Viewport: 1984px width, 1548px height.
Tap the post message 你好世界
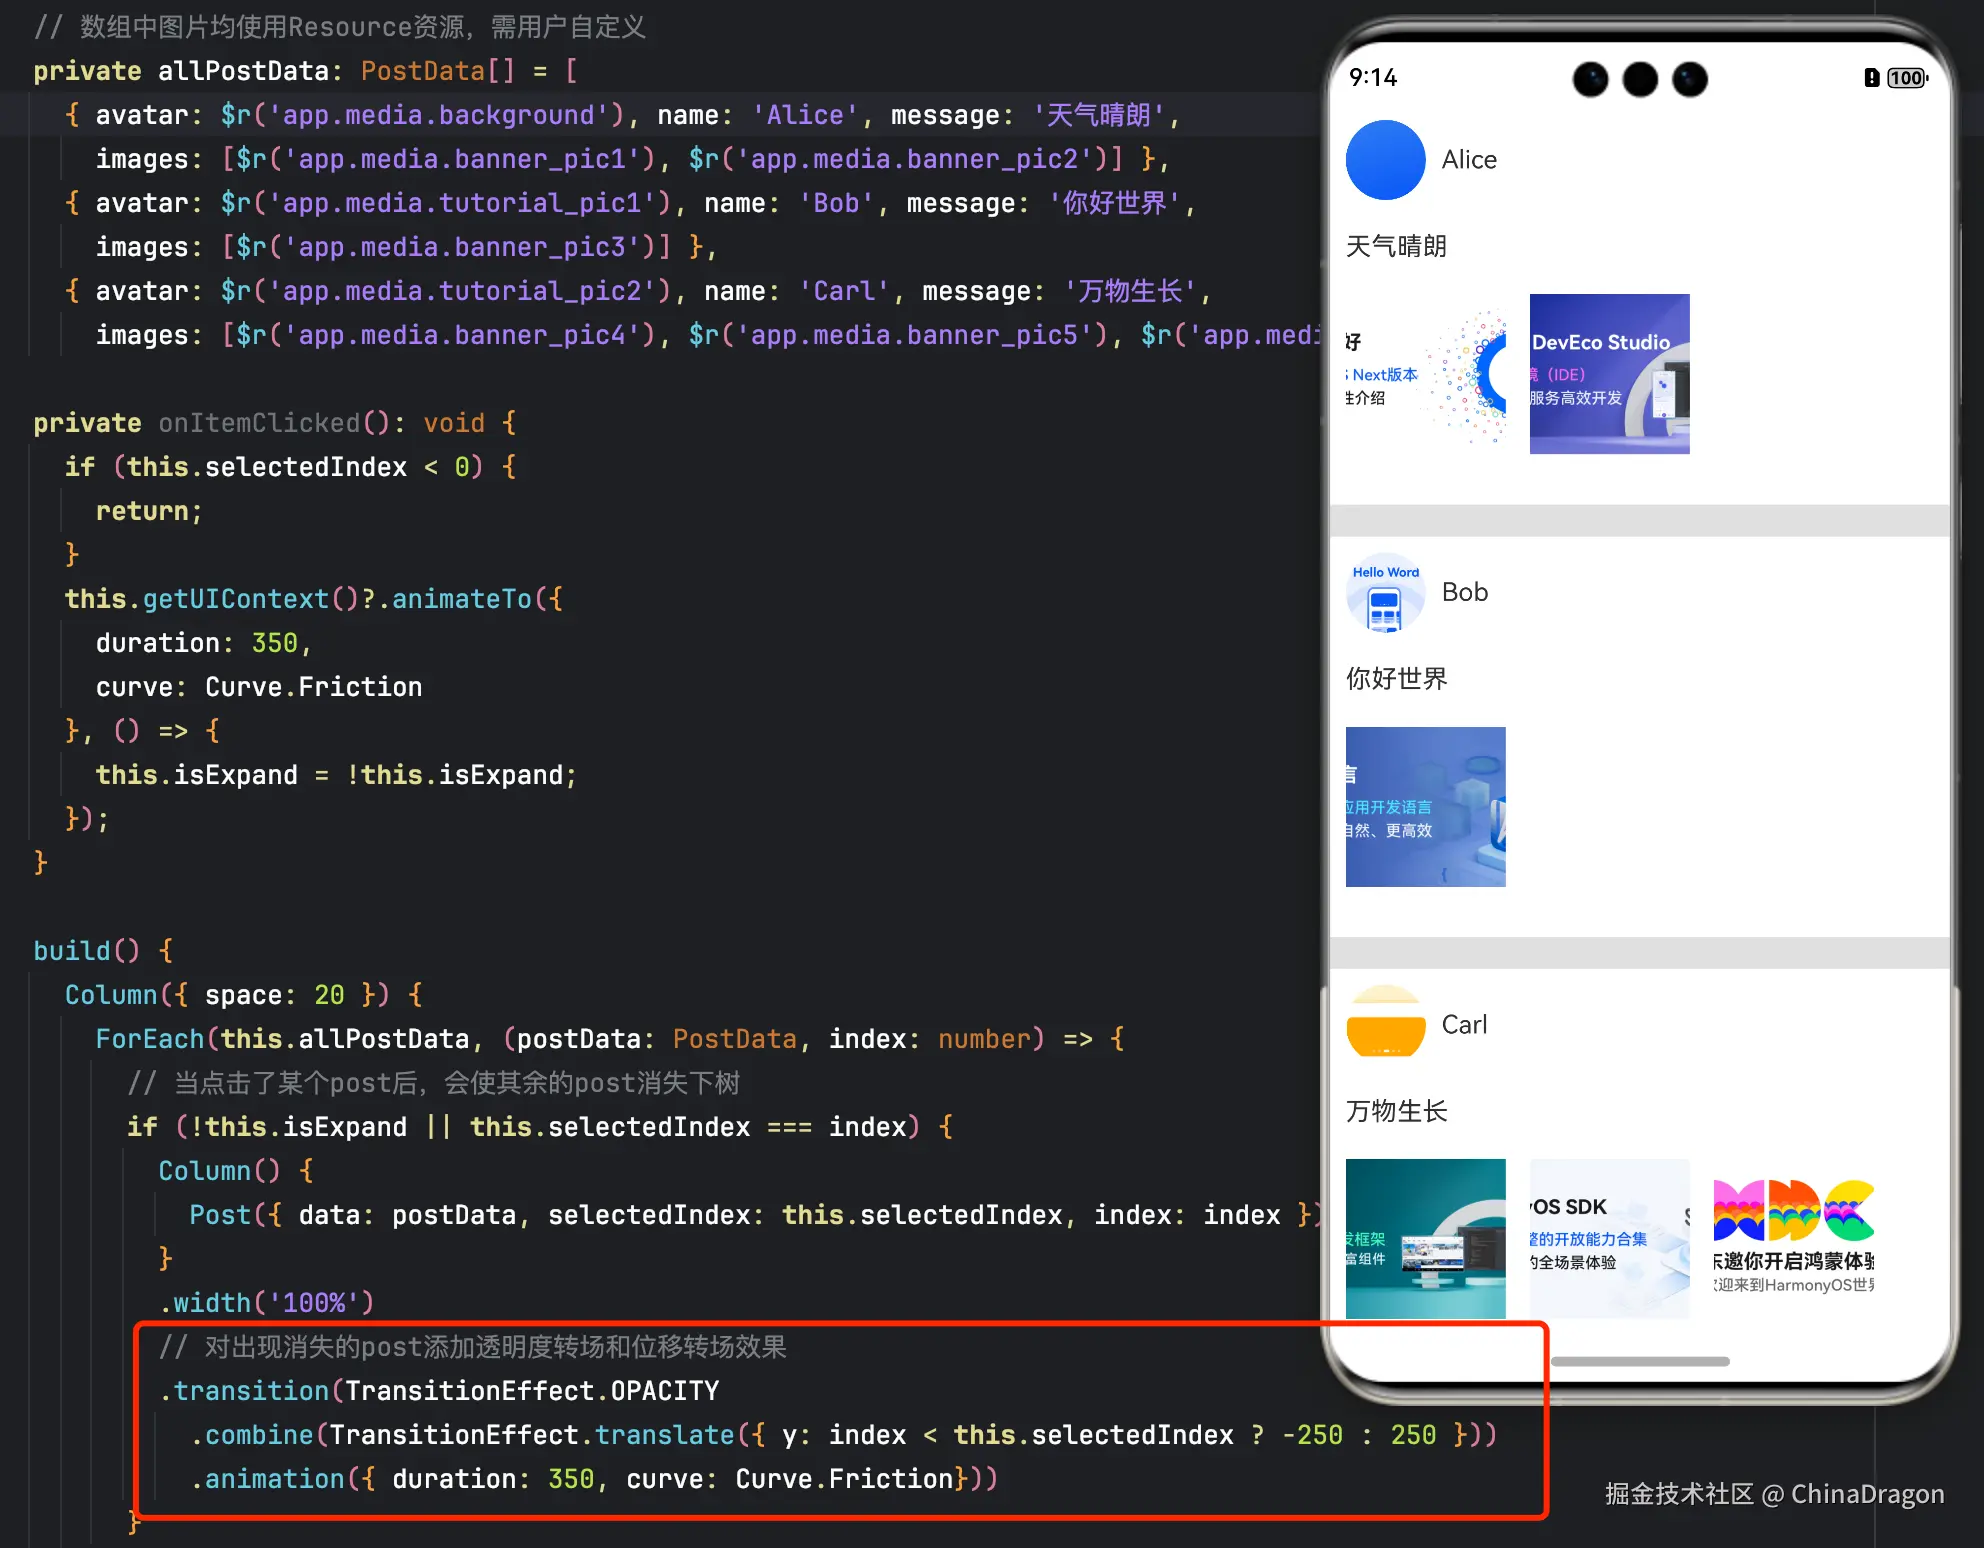(x=1396, y=679)
